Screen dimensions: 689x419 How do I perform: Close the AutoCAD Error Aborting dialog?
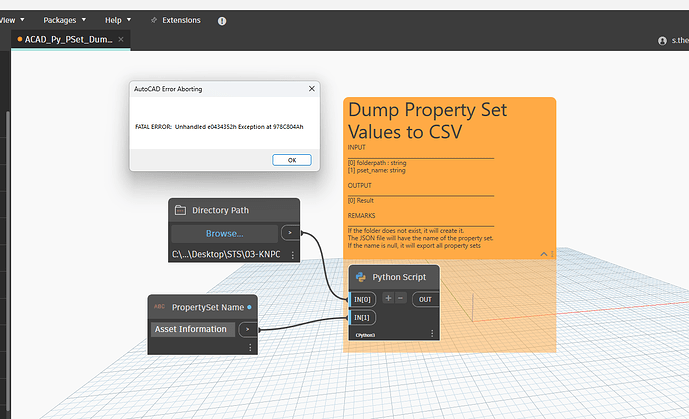(x=312, y=89)
